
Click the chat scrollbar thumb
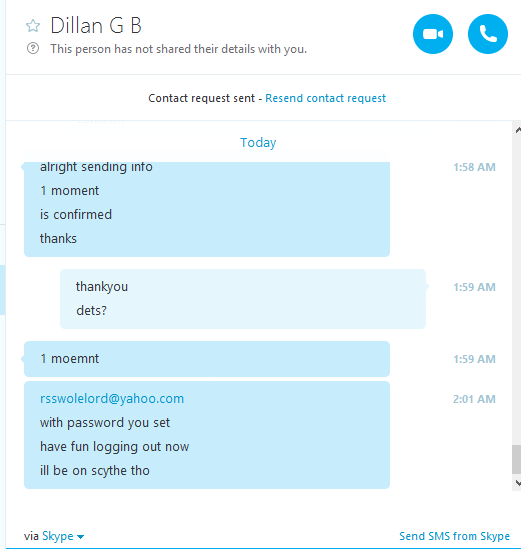516,459
